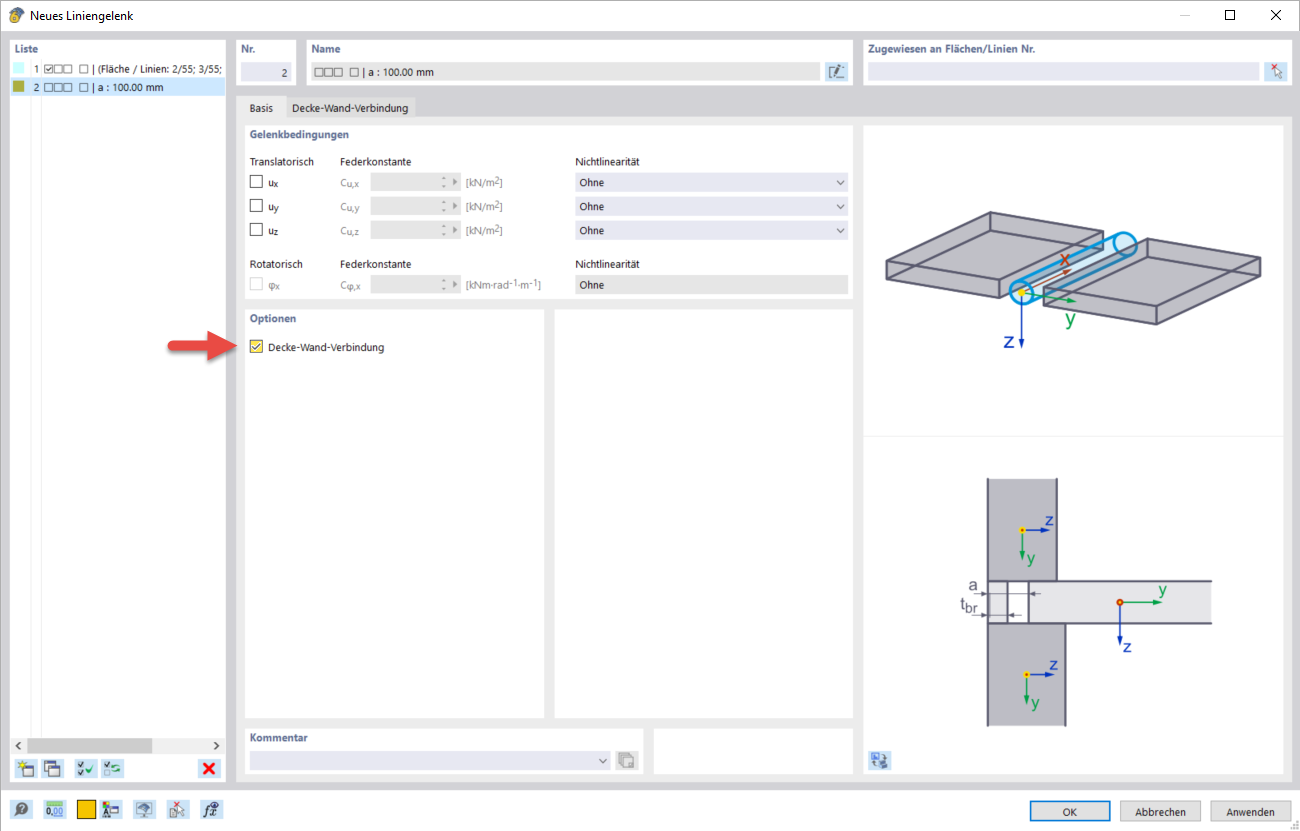Open the uy Nichtlinearität dropdown
Image resolution: width=1300 pixels, height=831 pixels.
(711, 206)
